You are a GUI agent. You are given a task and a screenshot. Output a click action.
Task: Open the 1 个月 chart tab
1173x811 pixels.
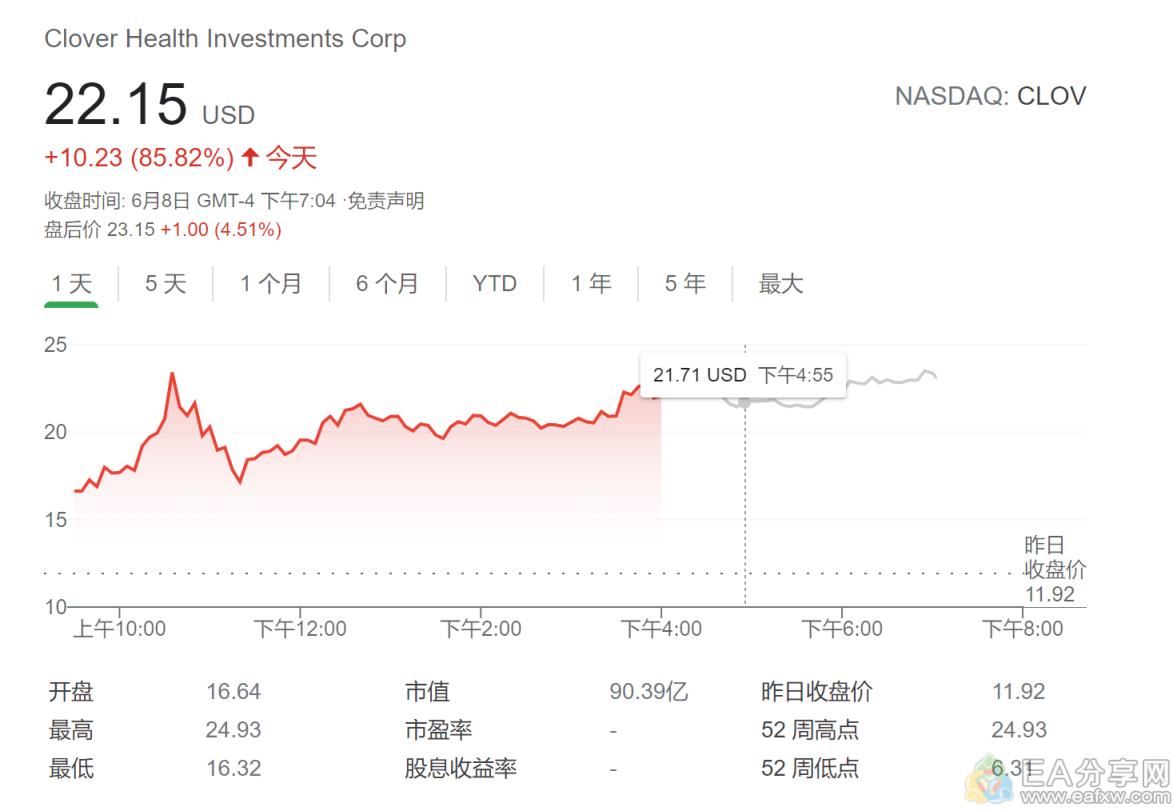coord(271,284)
